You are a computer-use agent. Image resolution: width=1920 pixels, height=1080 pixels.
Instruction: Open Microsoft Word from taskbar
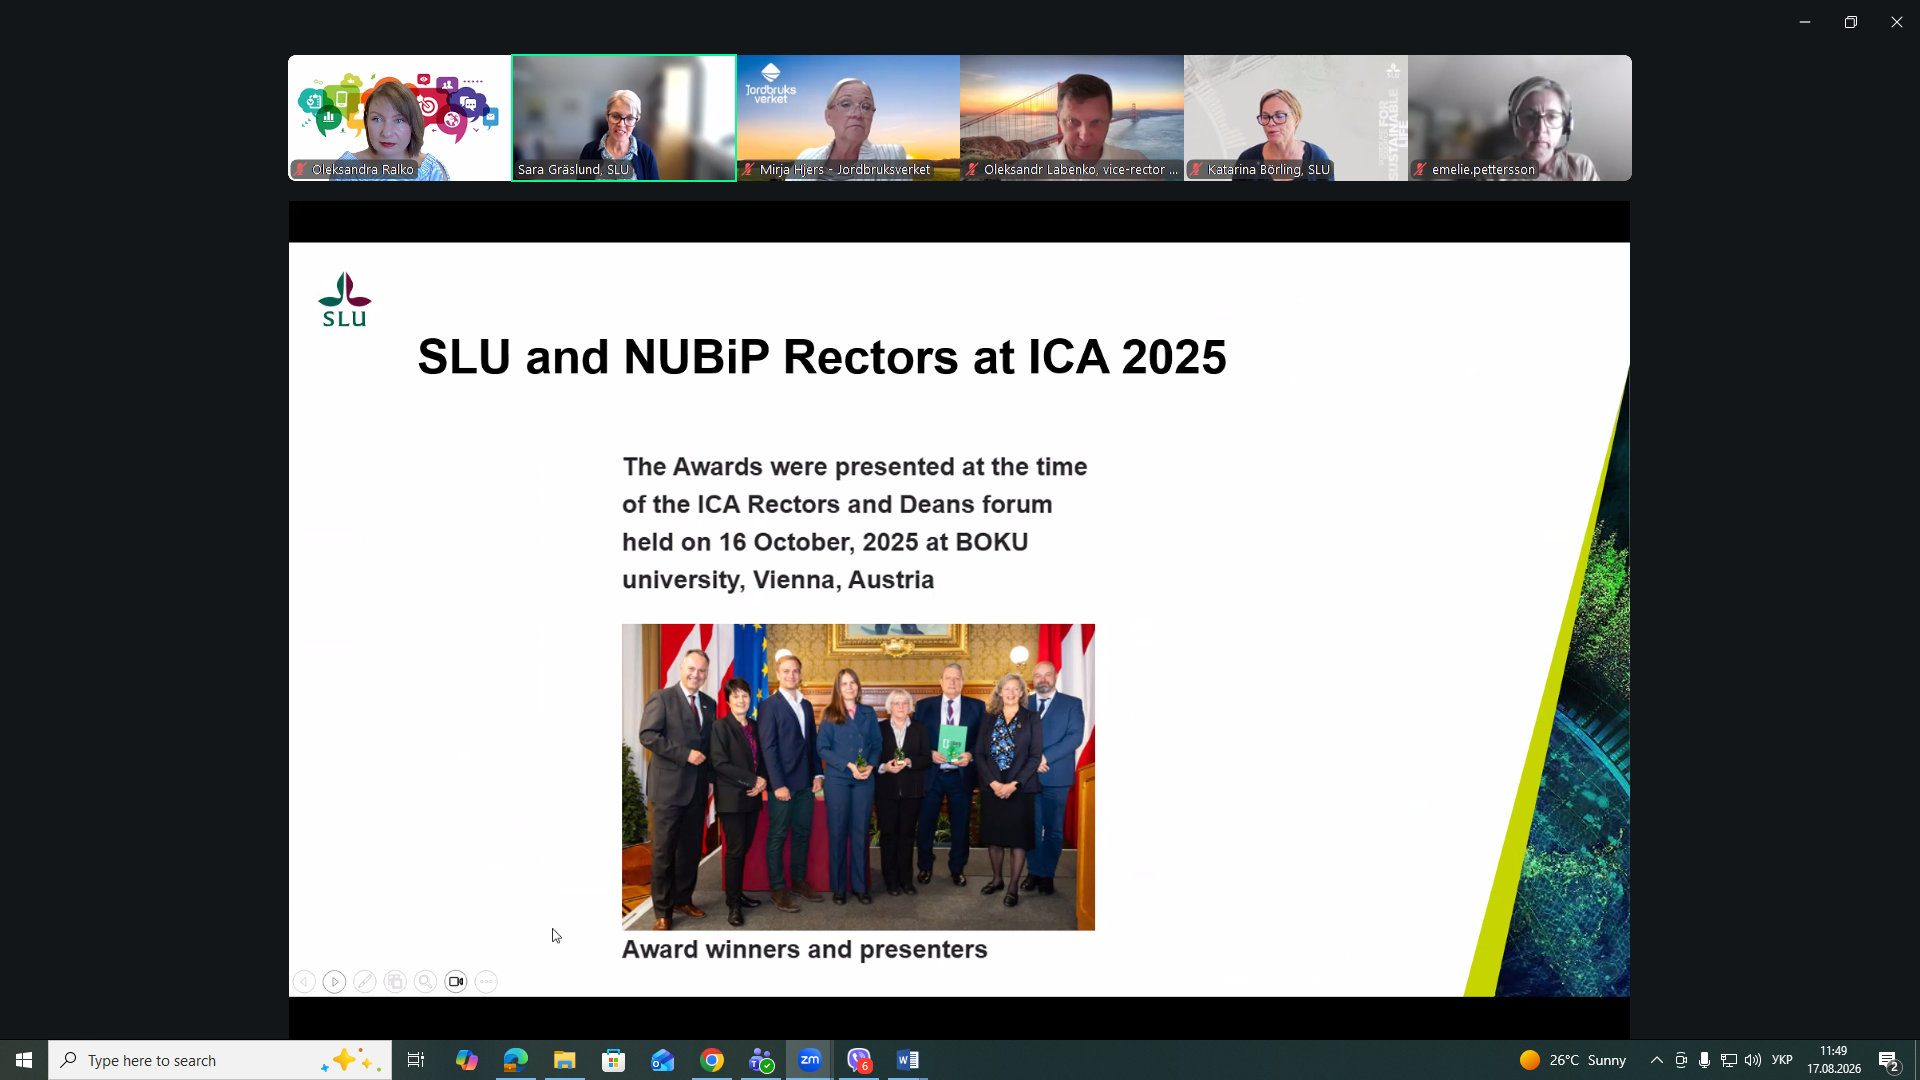click(x=908, y=1060)
